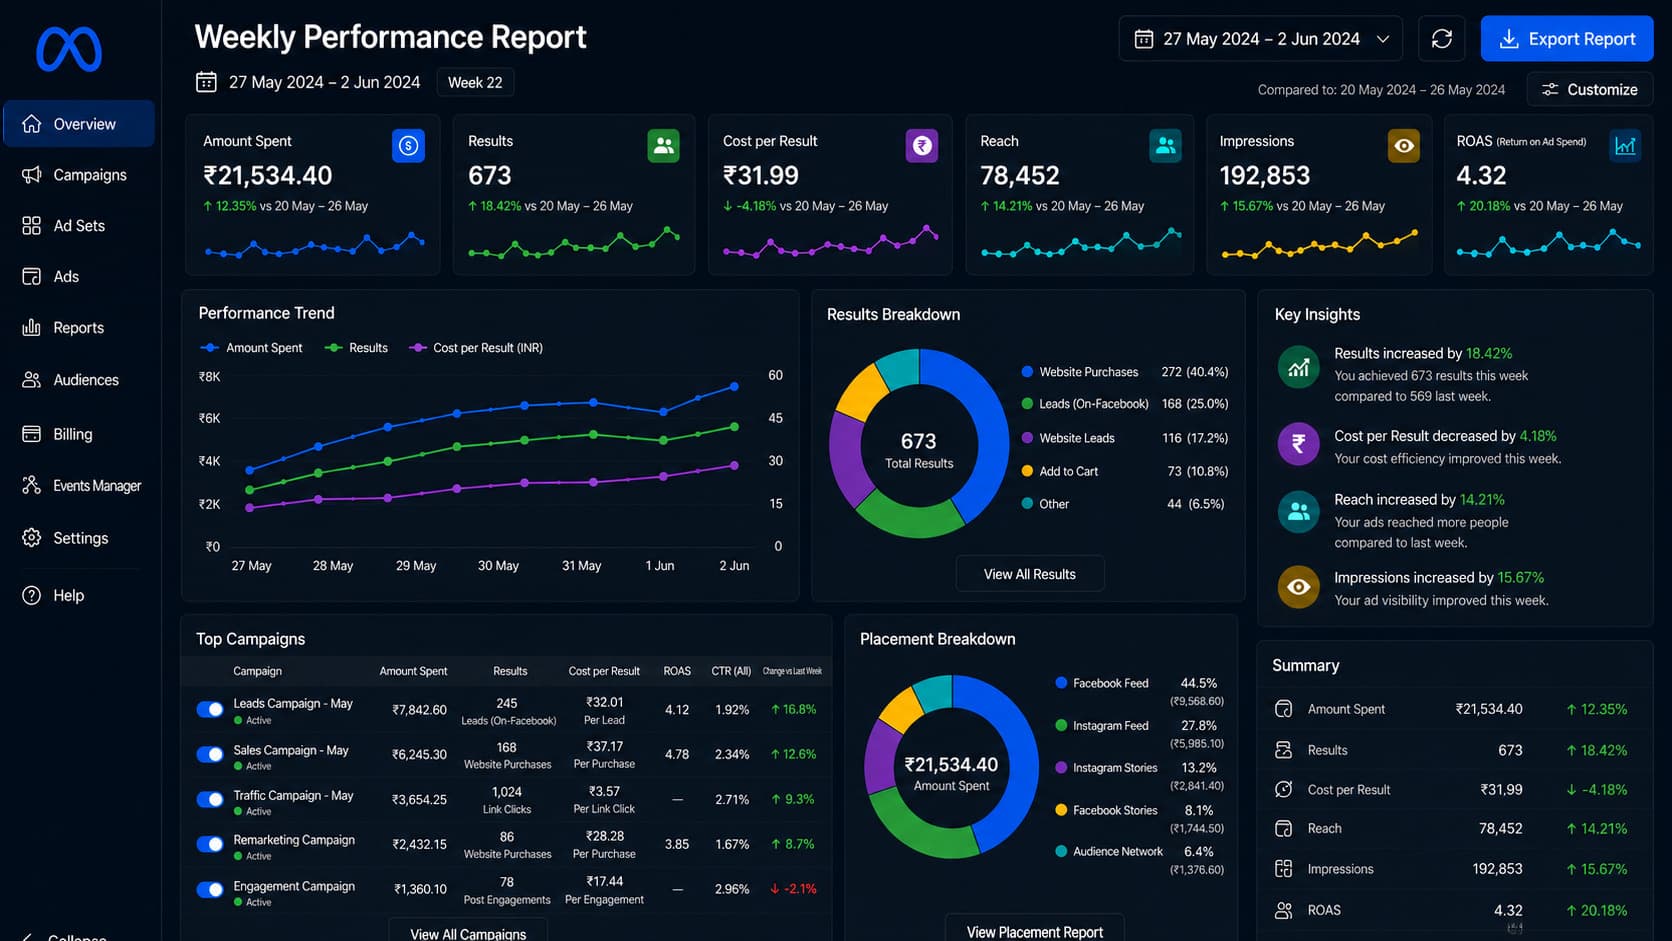
Task: Click the Reach icon in Summary
Action: pos(1284,828)
